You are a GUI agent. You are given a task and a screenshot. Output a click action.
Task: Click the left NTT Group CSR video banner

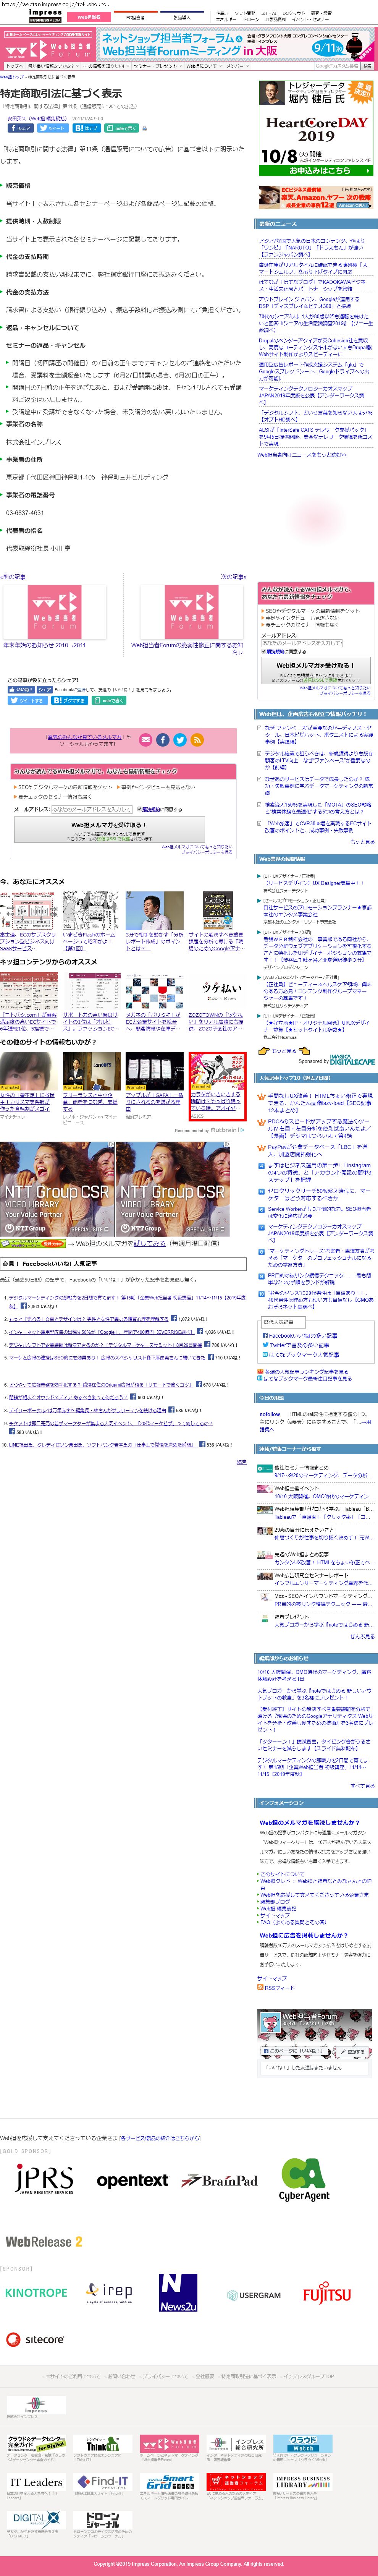point(57,1189)
